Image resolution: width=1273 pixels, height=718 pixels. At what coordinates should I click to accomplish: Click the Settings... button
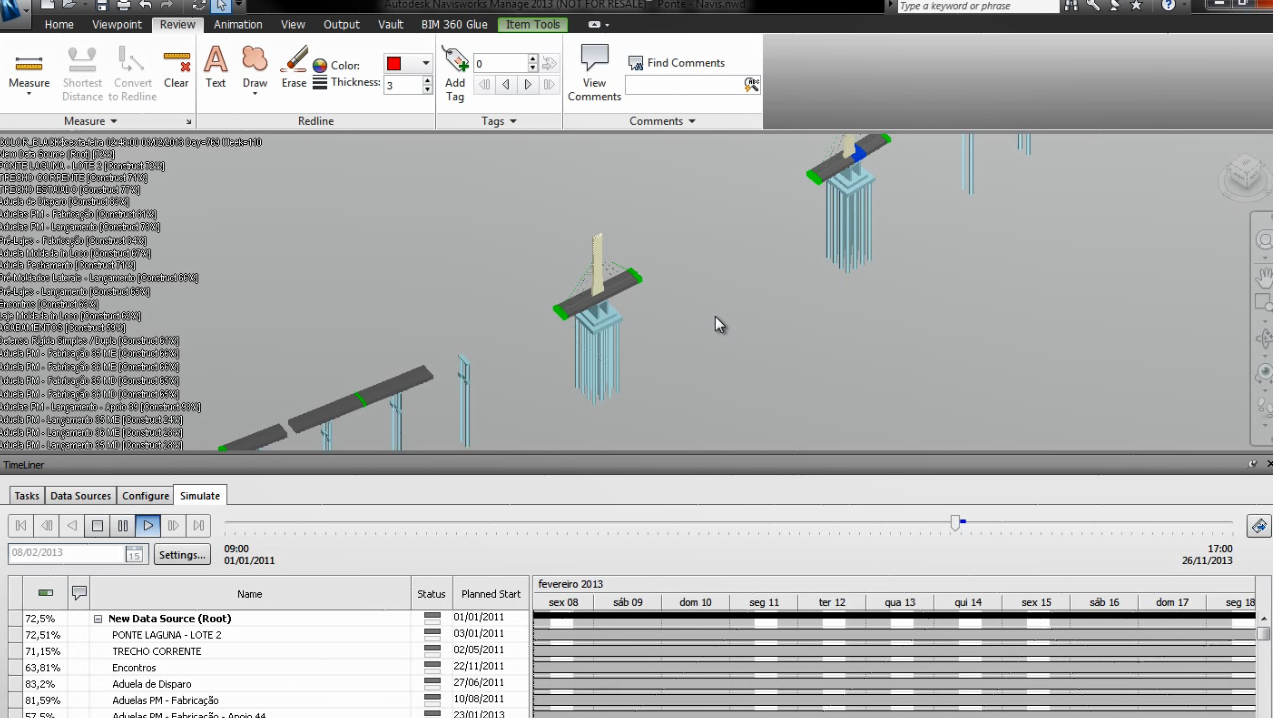click(182, 554)
